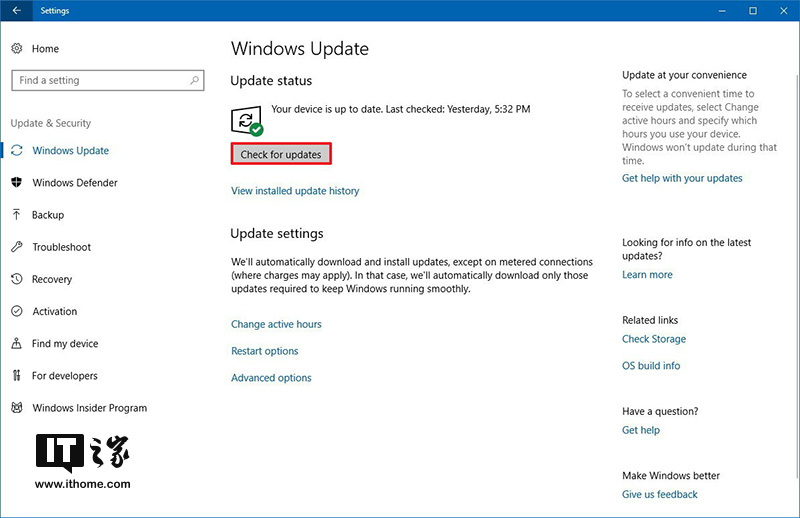Screen dimensions: 800x518
Task: Click the Find my device person icon
Action: (x=17, y=343)
